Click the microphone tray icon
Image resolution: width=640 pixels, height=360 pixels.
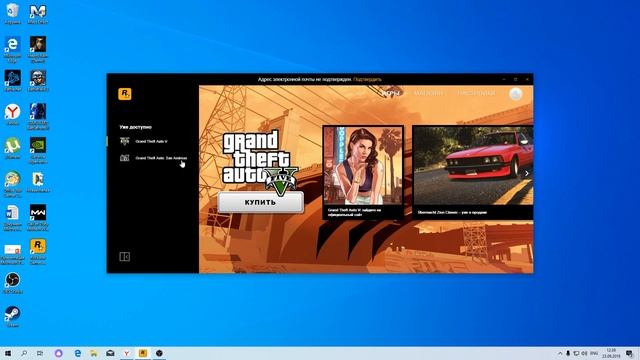point(568,353)
